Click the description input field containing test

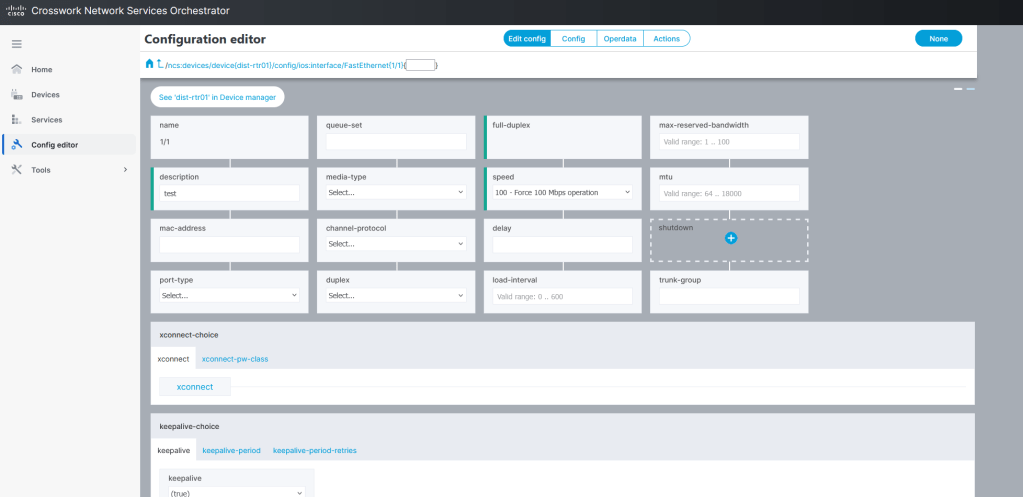(x=229, y=192)
